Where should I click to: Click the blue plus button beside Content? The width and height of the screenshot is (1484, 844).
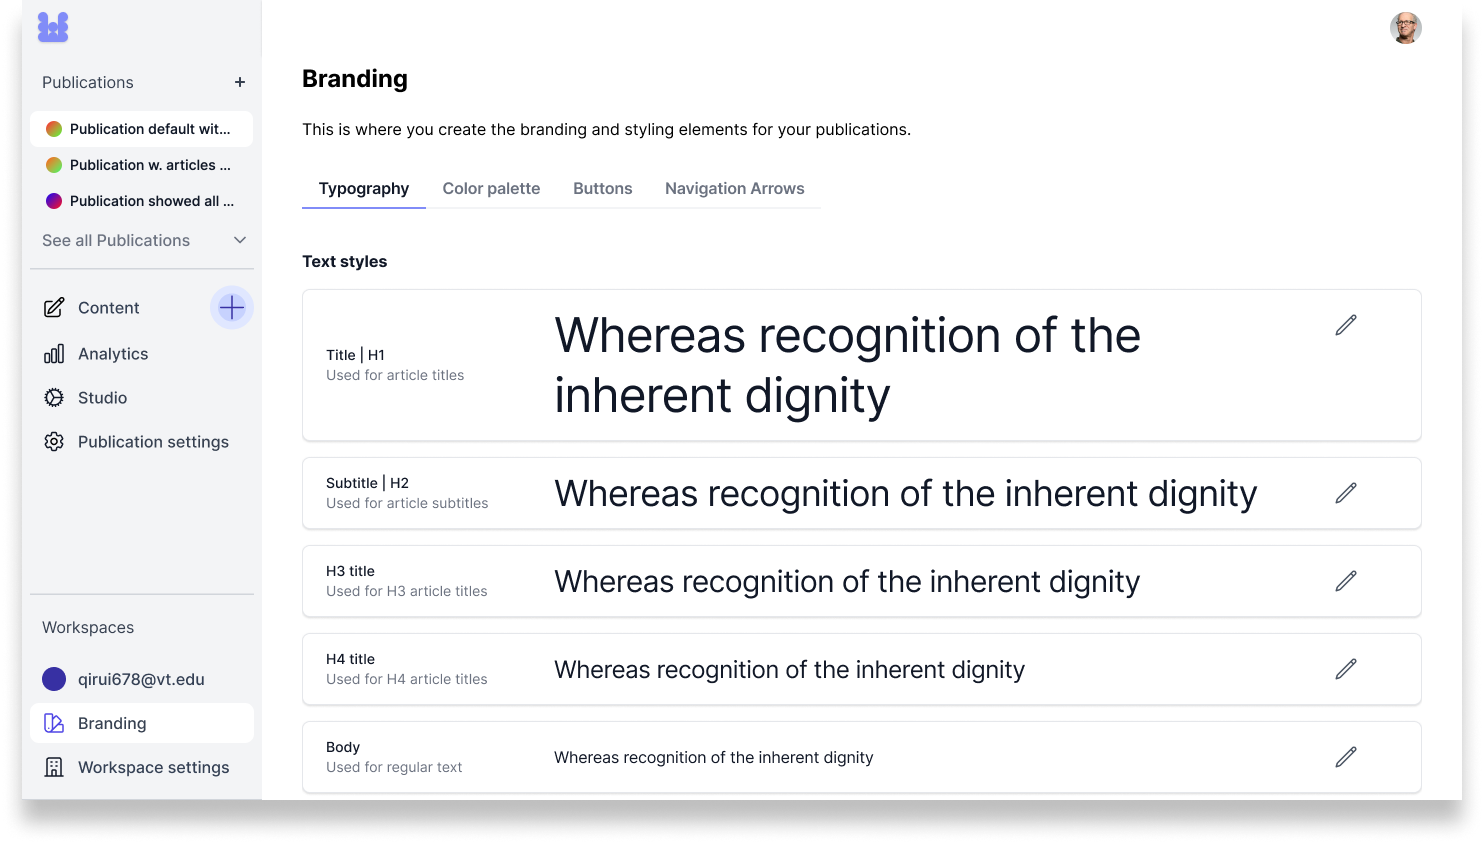pos(232,307)
